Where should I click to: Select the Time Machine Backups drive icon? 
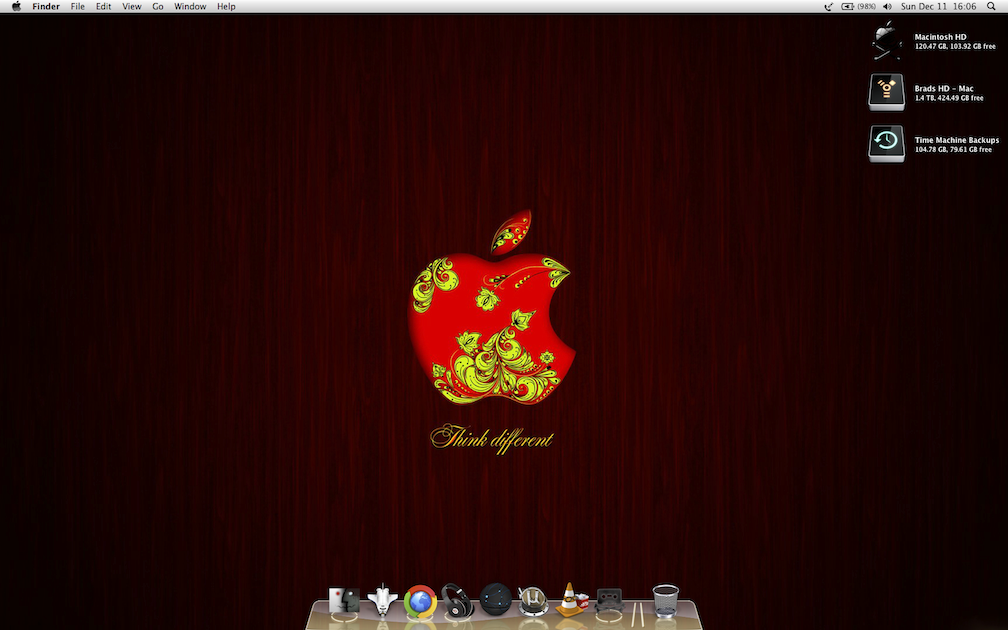click(887, 143)
